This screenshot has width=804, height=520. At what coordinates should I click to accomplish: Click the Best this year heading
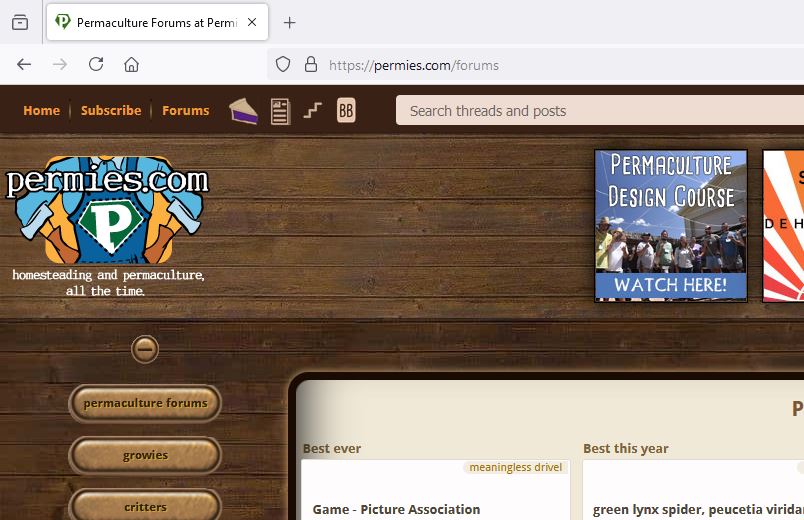626,449
